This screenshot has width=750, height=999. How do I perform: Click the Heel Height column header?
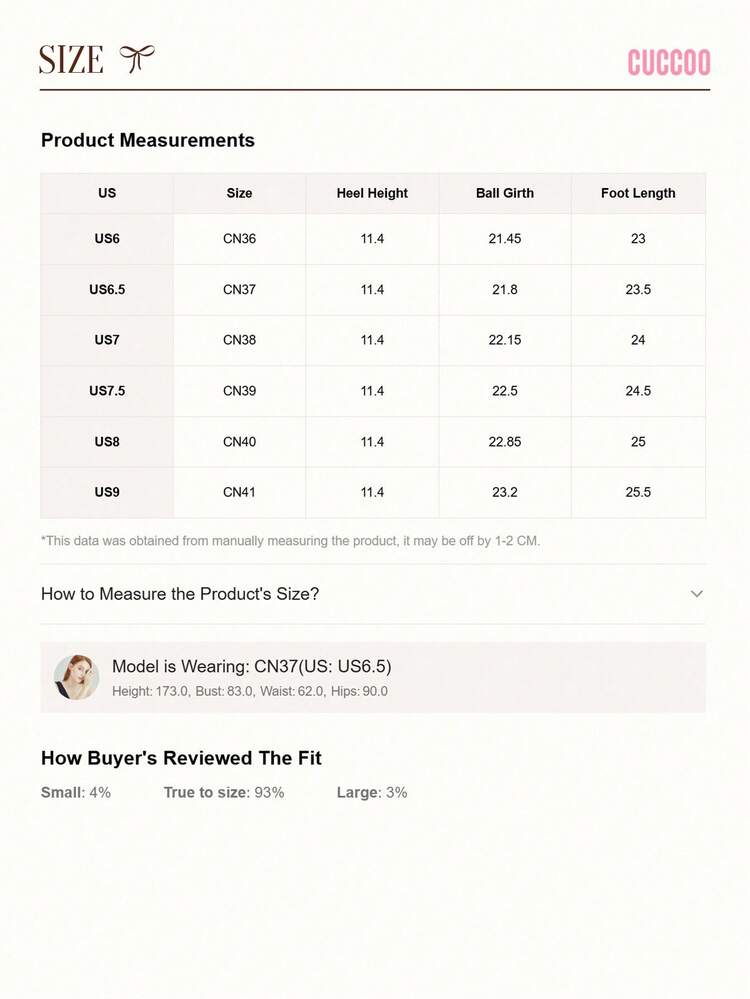pos(372,193)
